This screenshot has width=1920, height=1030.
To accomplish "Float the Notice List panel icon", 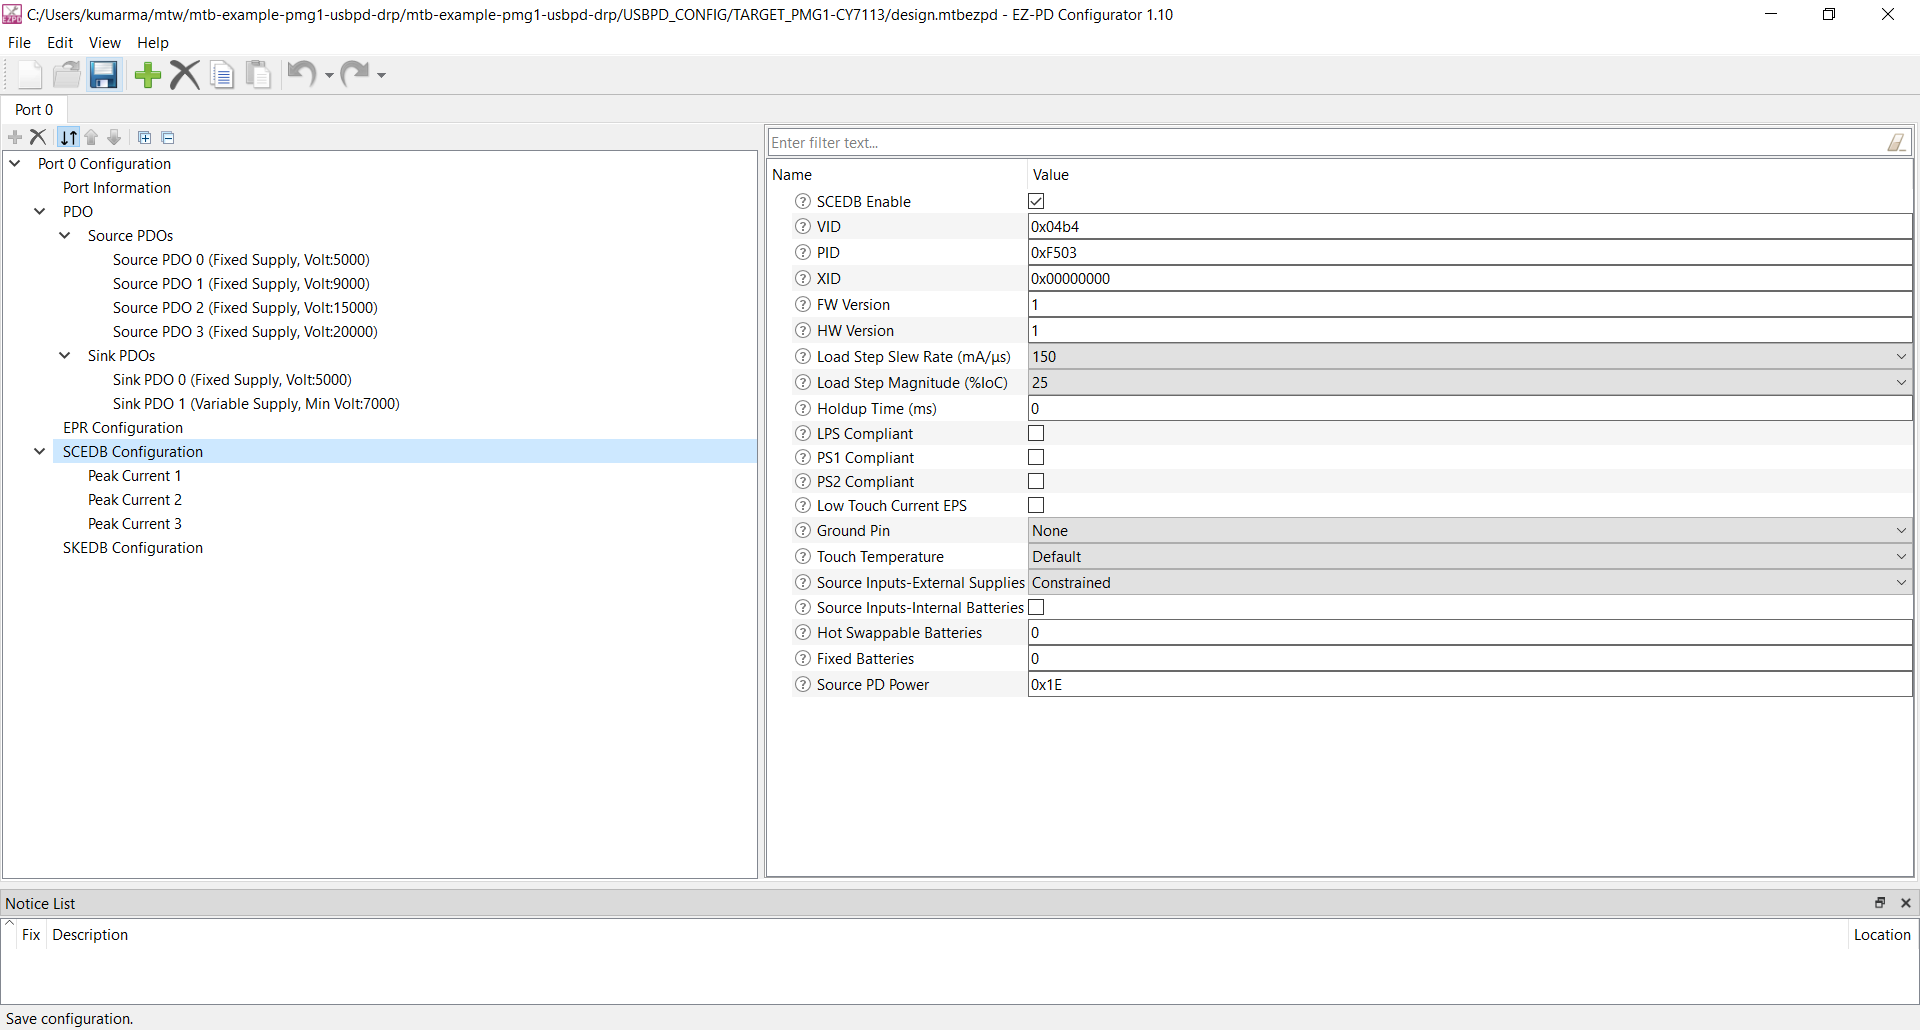I will point(1880,903).
